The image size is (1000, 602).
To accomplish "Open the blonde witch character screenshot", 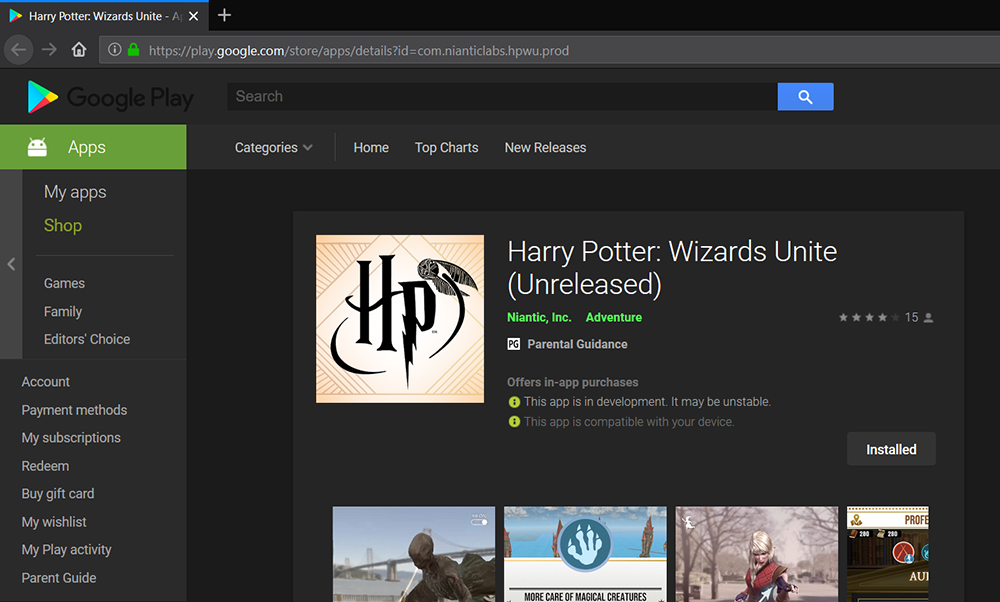I will coord(757,554).
